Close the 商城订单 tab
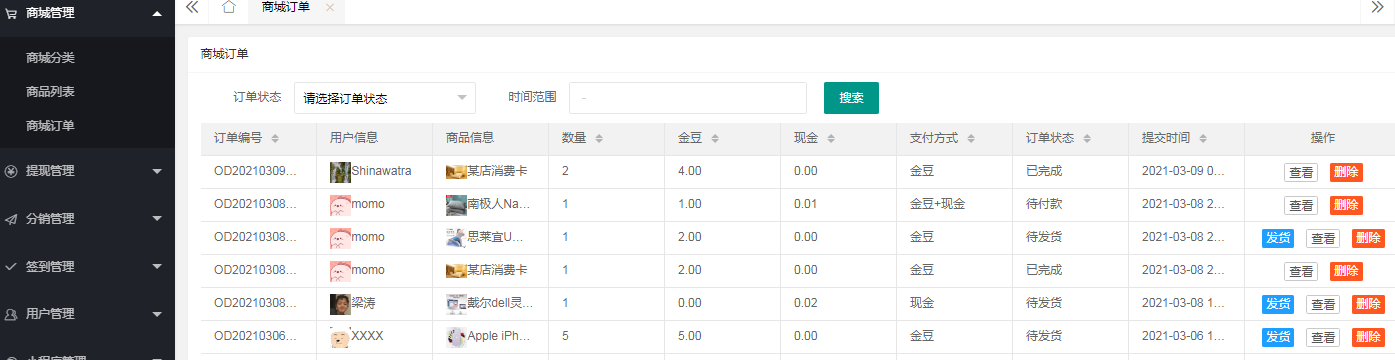The width and height of the screenshot is (1395, 360). click(330, 7)
